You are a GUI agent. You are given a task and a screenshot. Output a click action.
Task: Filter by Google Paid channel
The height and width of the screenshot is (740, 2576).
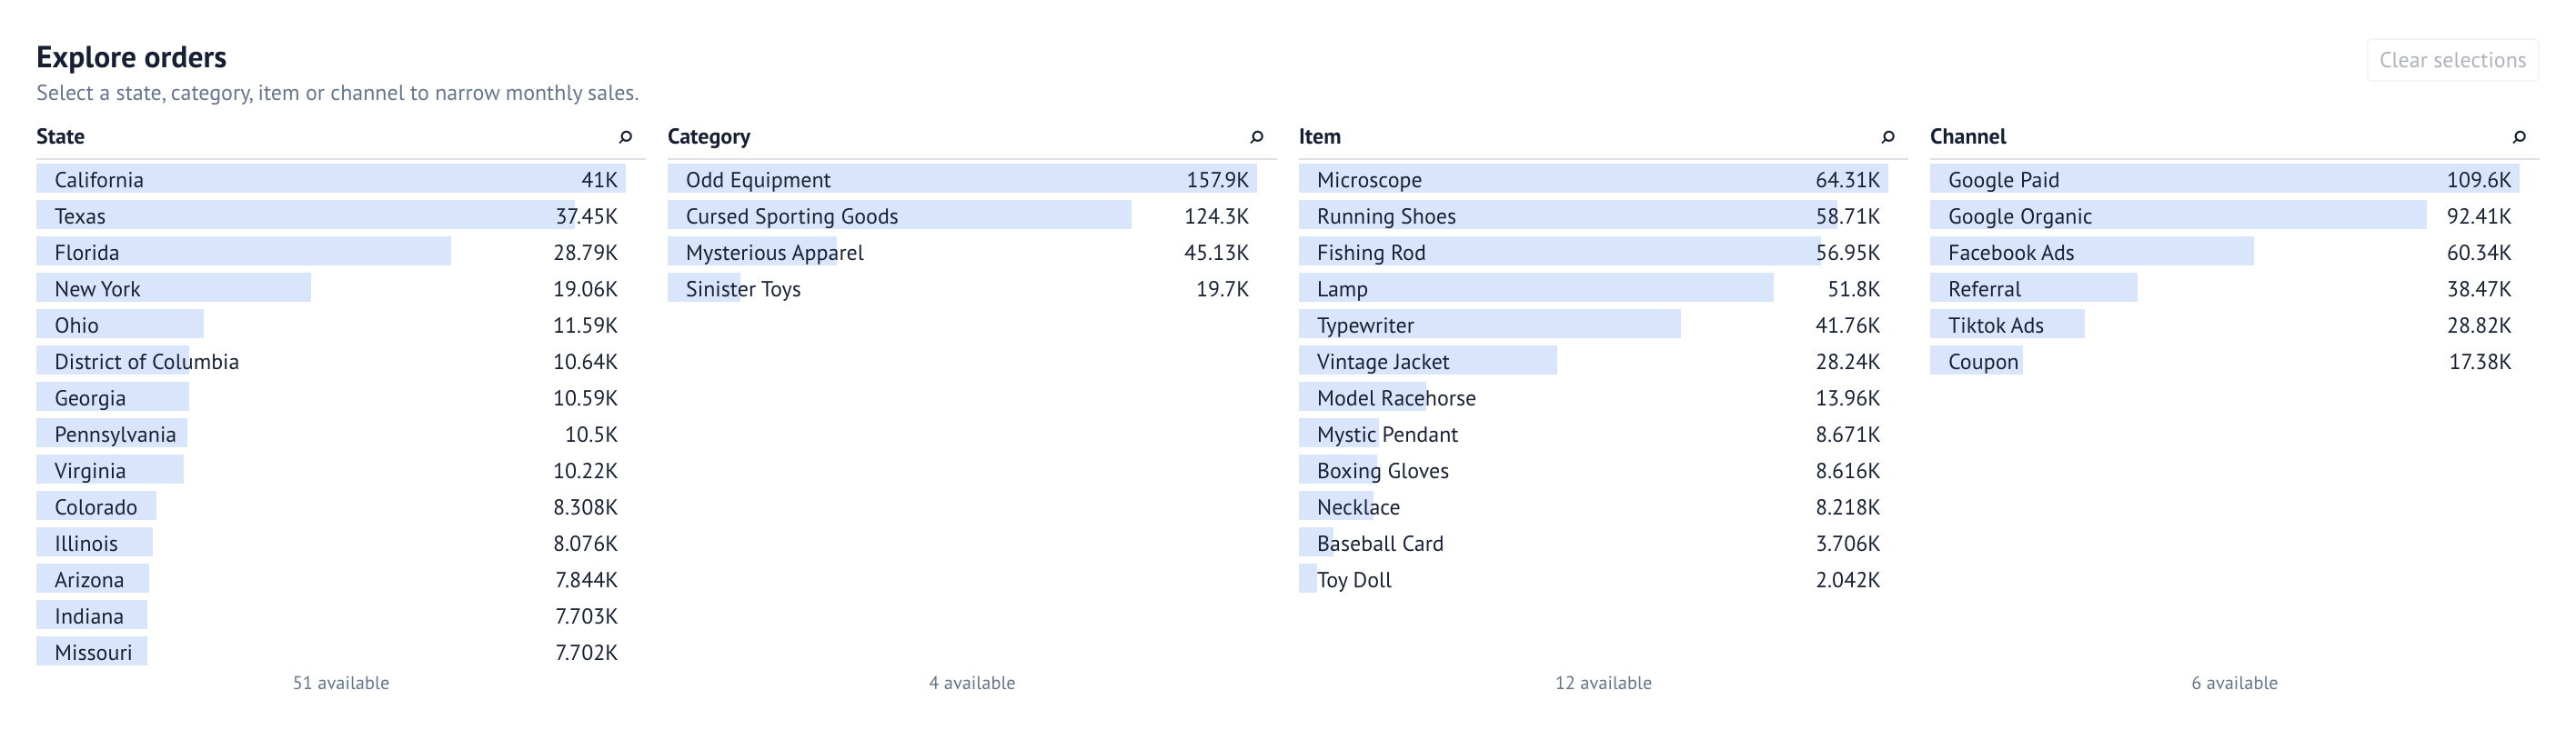[x=2224, y=180]
